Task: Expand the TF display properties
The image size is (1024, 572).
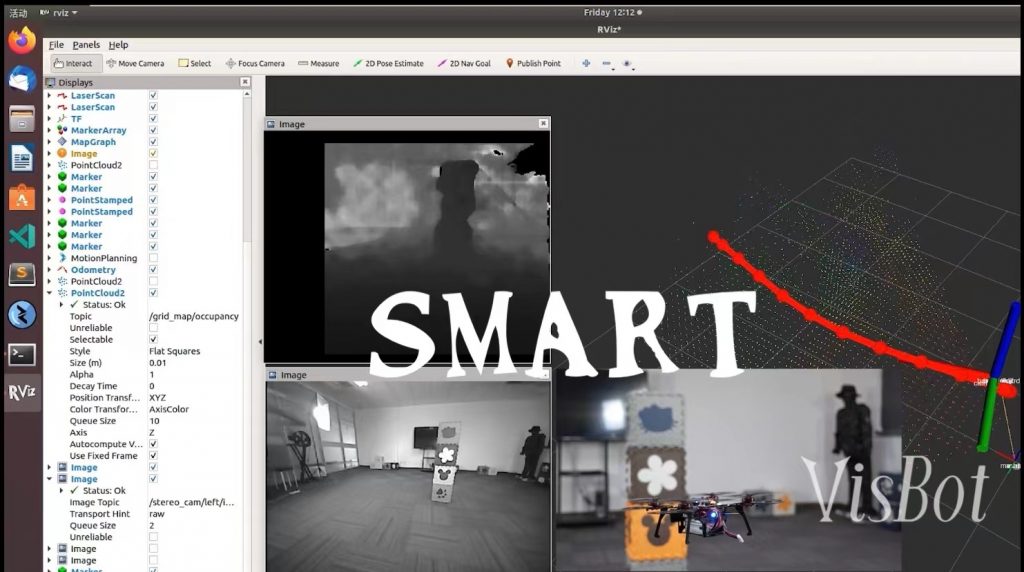Action: click(x=50, y=119)
